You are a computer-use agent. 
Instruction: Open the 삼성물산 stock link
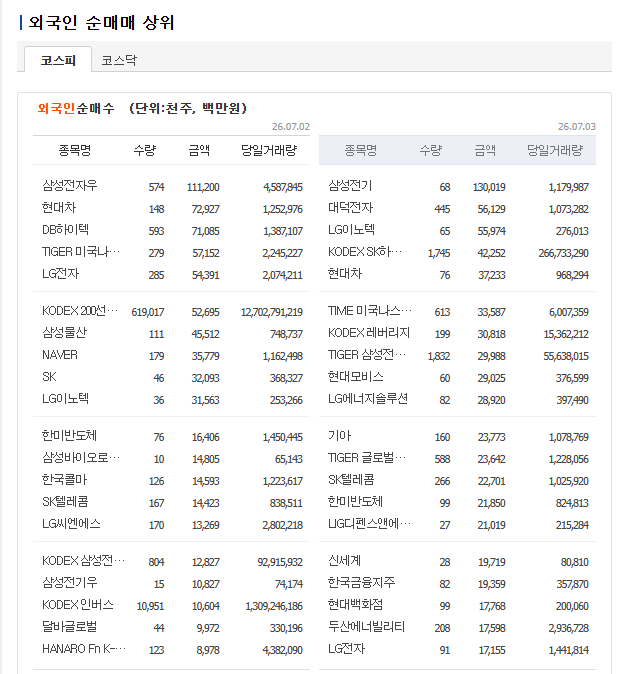coord(64,333)
